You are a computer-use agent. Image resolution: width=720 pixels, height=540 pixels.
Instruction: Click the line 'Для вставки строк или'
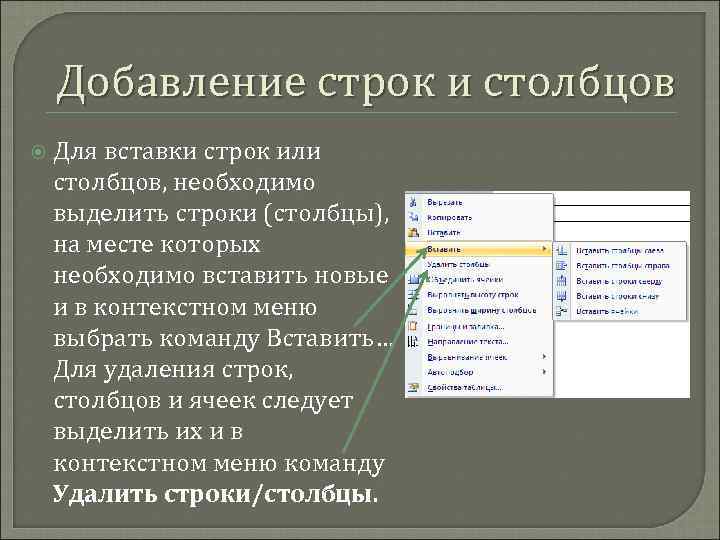[x=187, y=152]
